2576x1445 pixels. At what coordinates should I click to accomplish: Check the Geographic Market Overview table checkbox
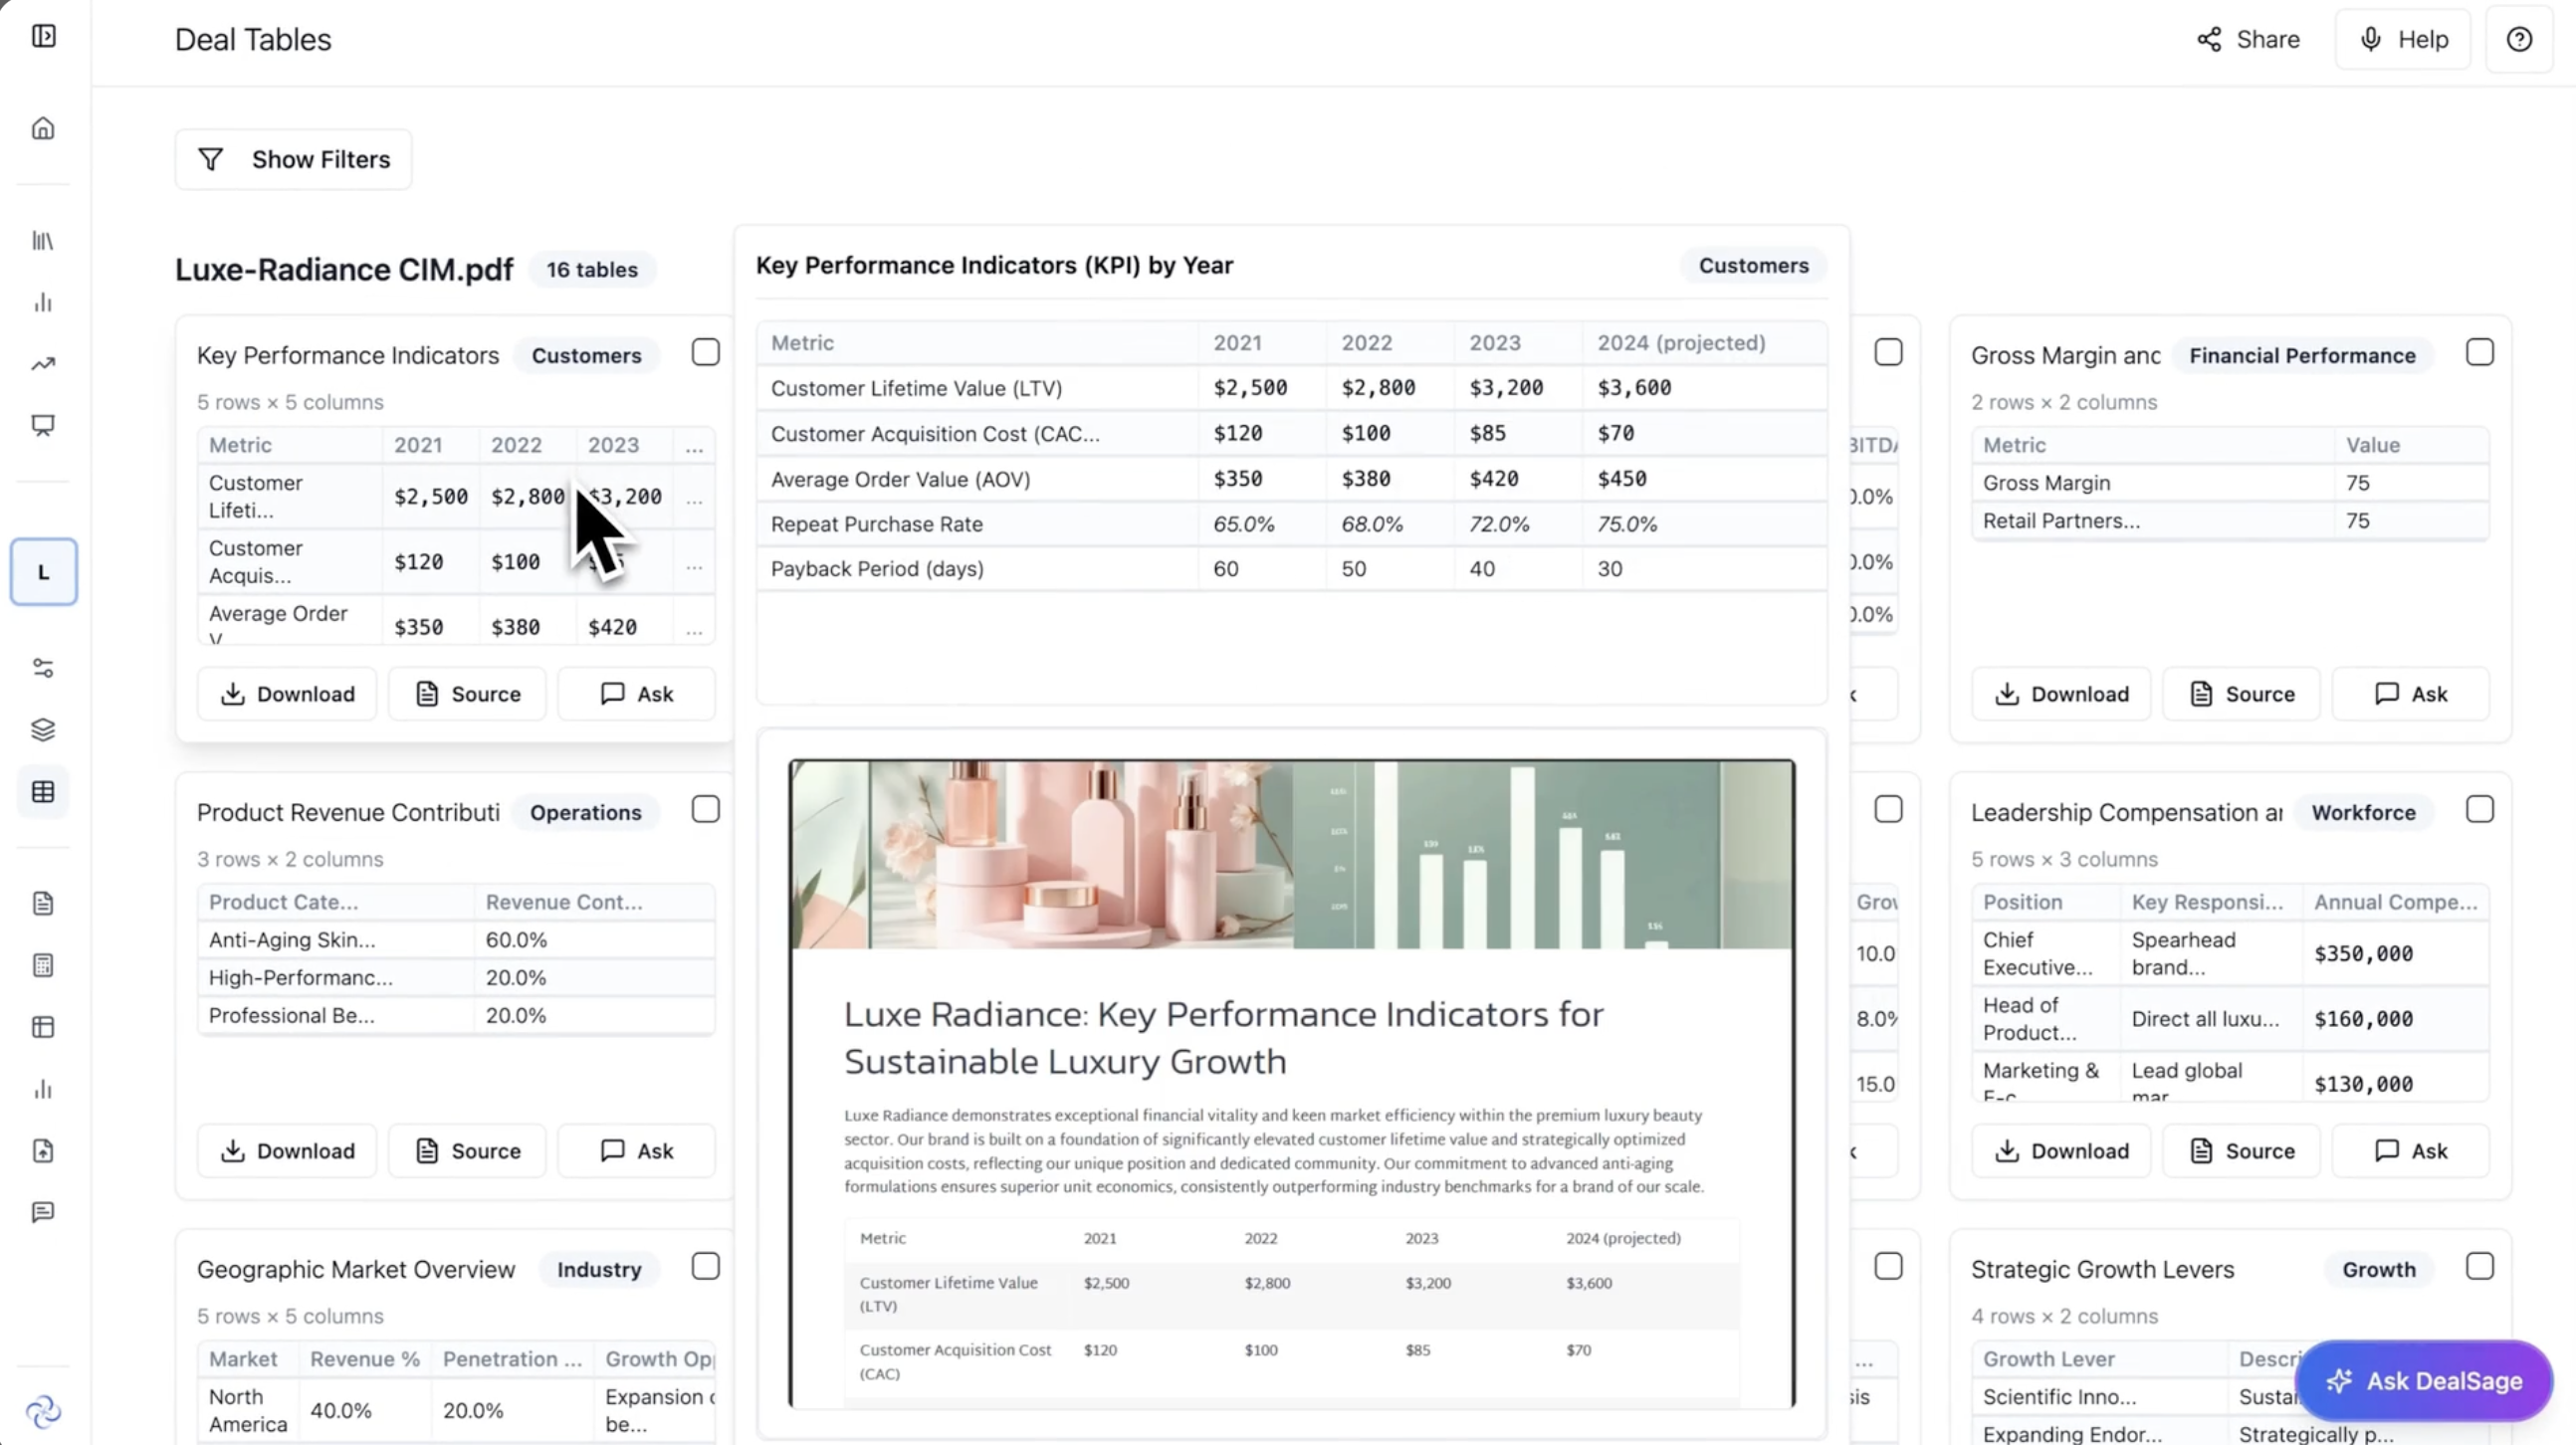click(x=705, y=1266)
